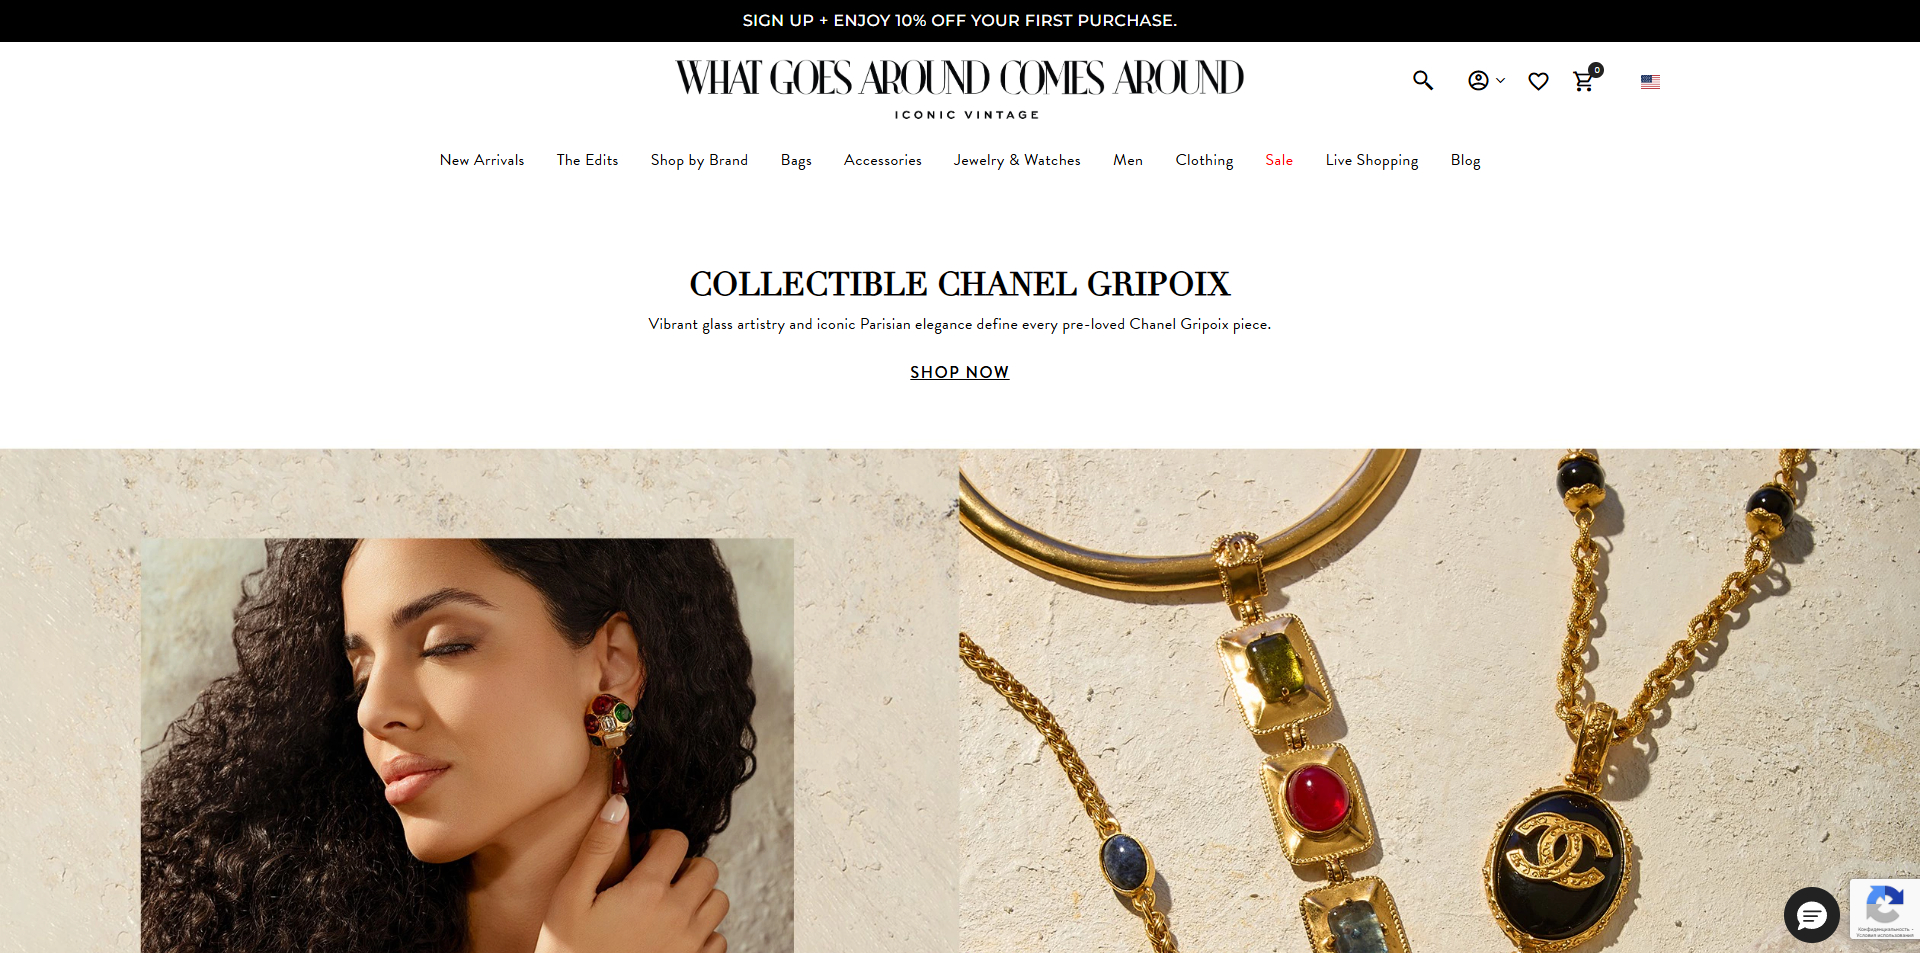1920x953 pixels.
Task: Open the shopping cart icon
Action: (x=1585, y=79)
